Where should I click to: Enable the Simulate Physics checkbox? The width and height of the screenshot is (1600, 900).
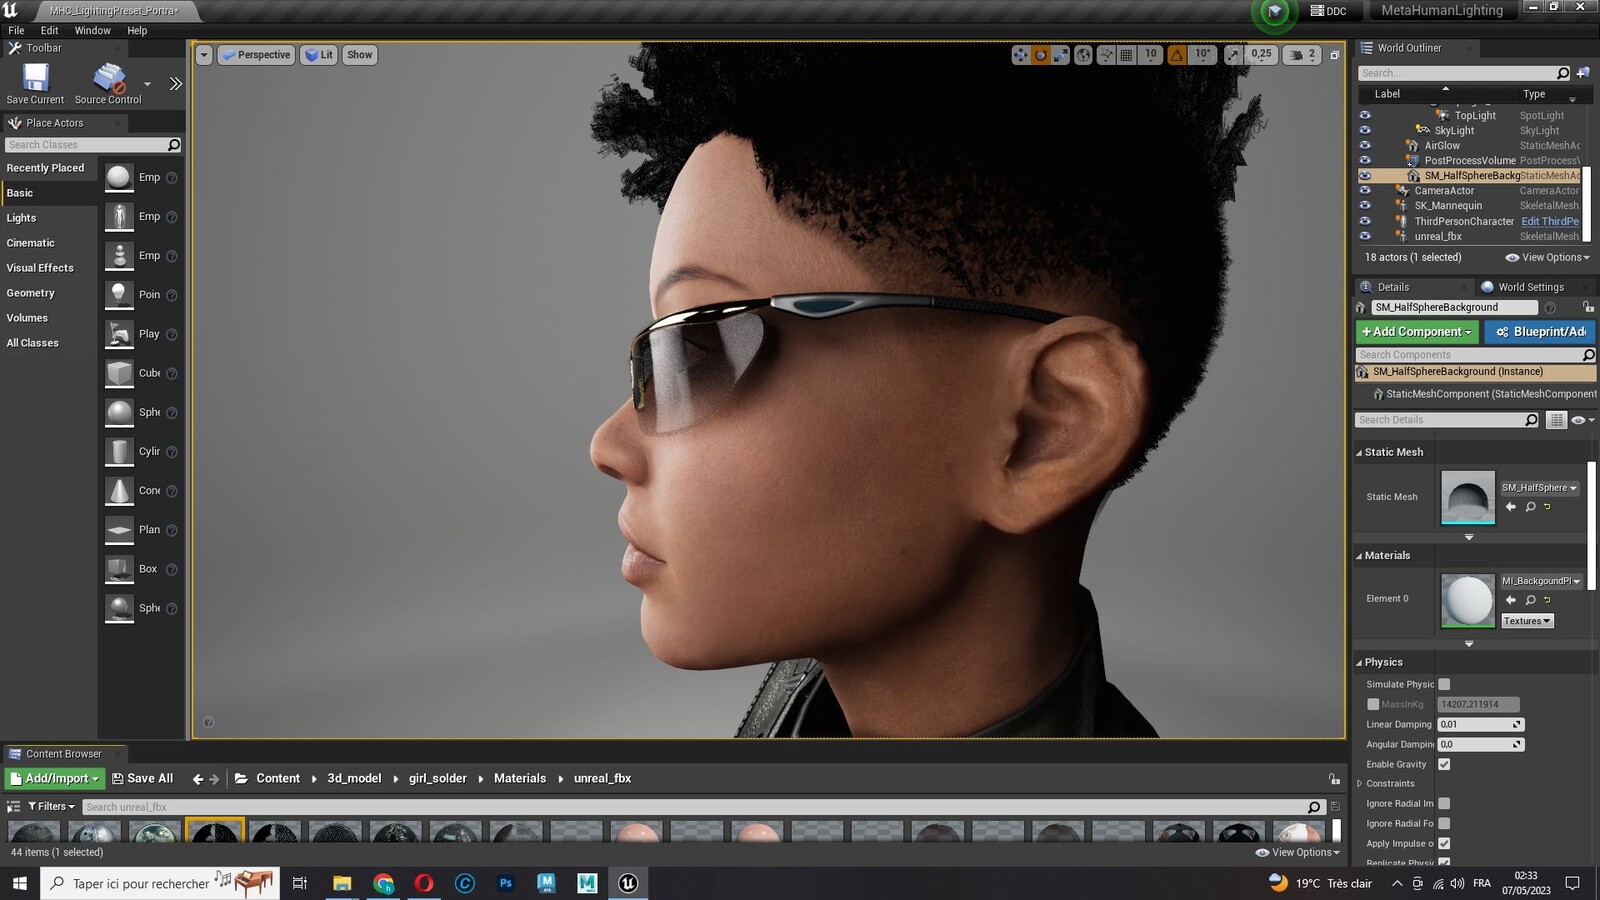1444,684
